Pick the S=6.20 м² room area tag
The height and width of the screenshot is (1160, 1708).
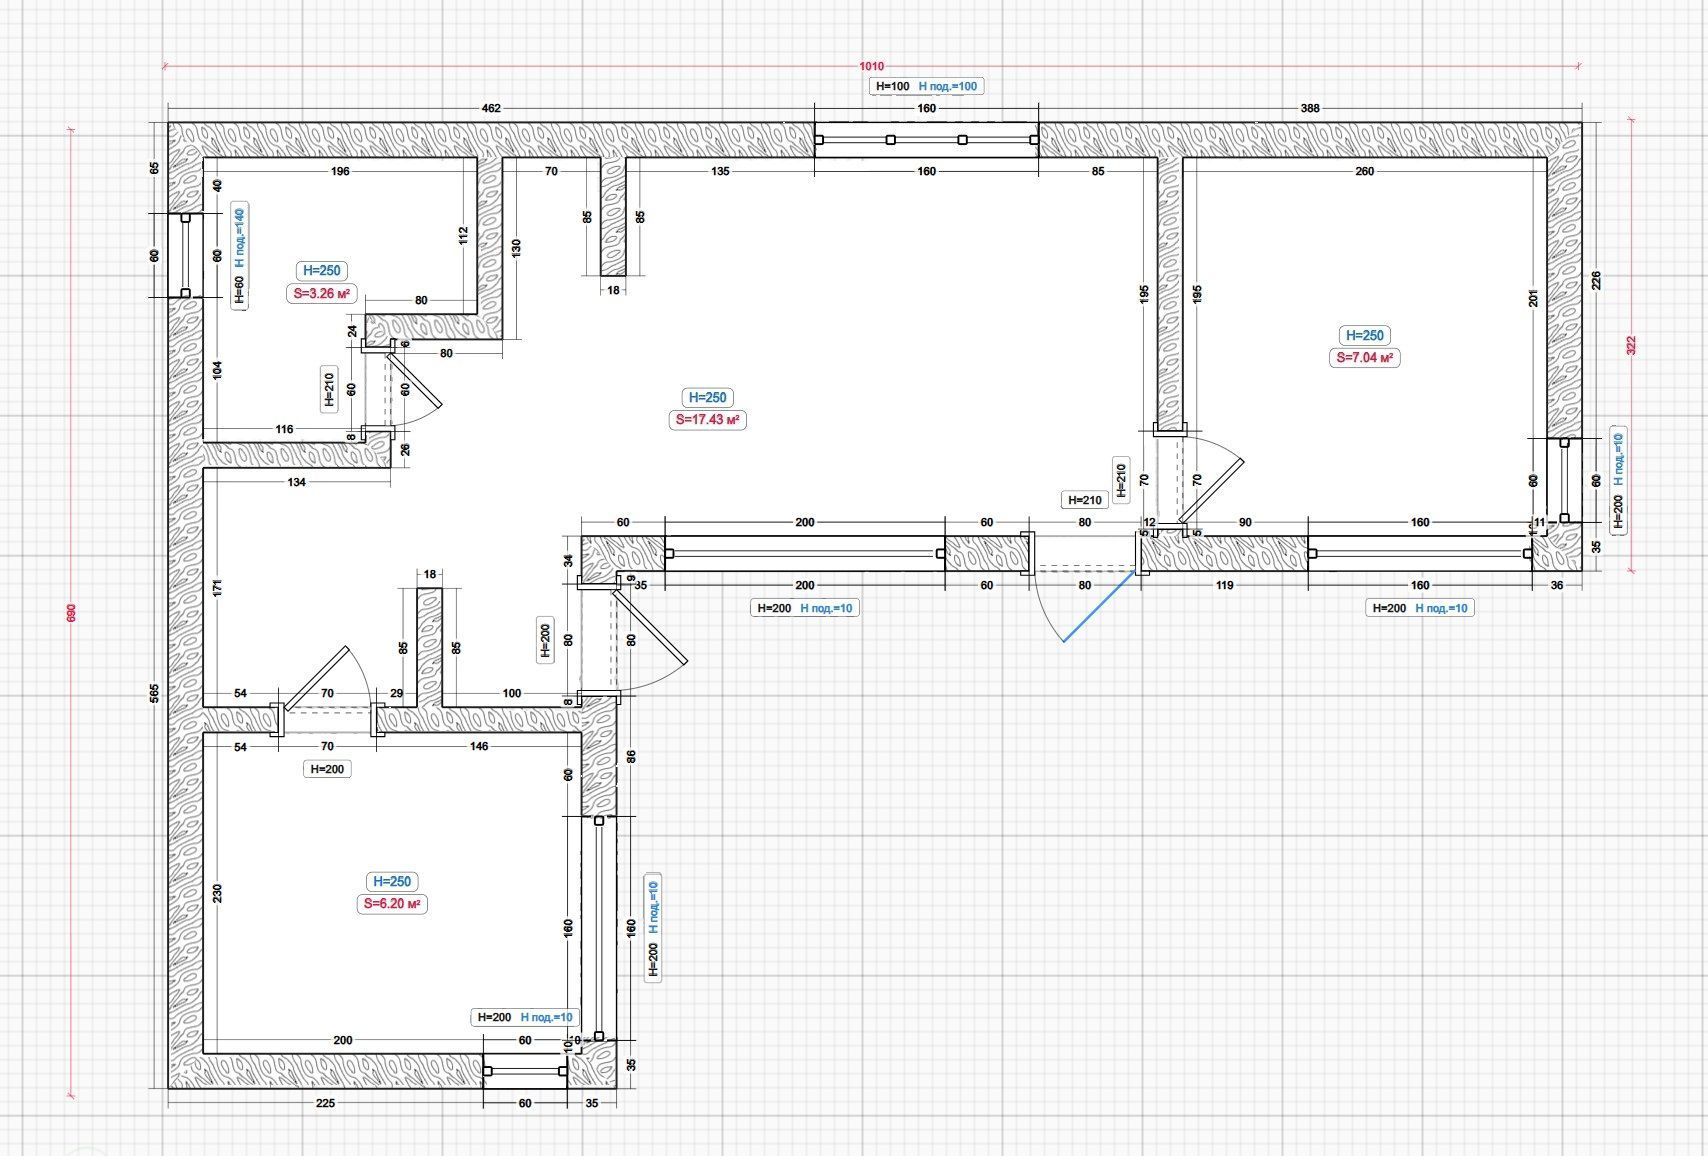tap(392, 904)
